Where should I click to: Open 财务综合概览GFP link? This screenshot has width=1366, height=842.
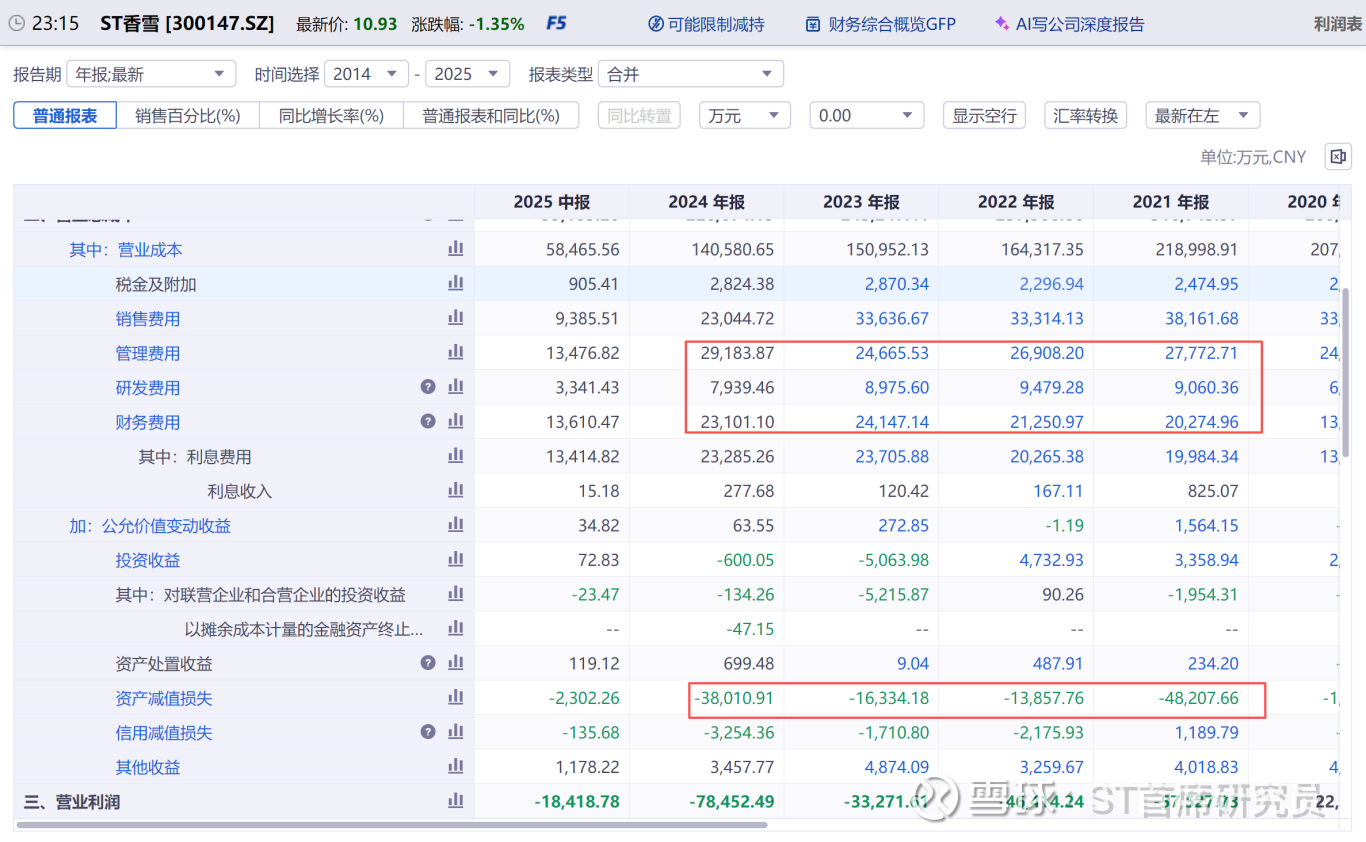tap(881, 24)
